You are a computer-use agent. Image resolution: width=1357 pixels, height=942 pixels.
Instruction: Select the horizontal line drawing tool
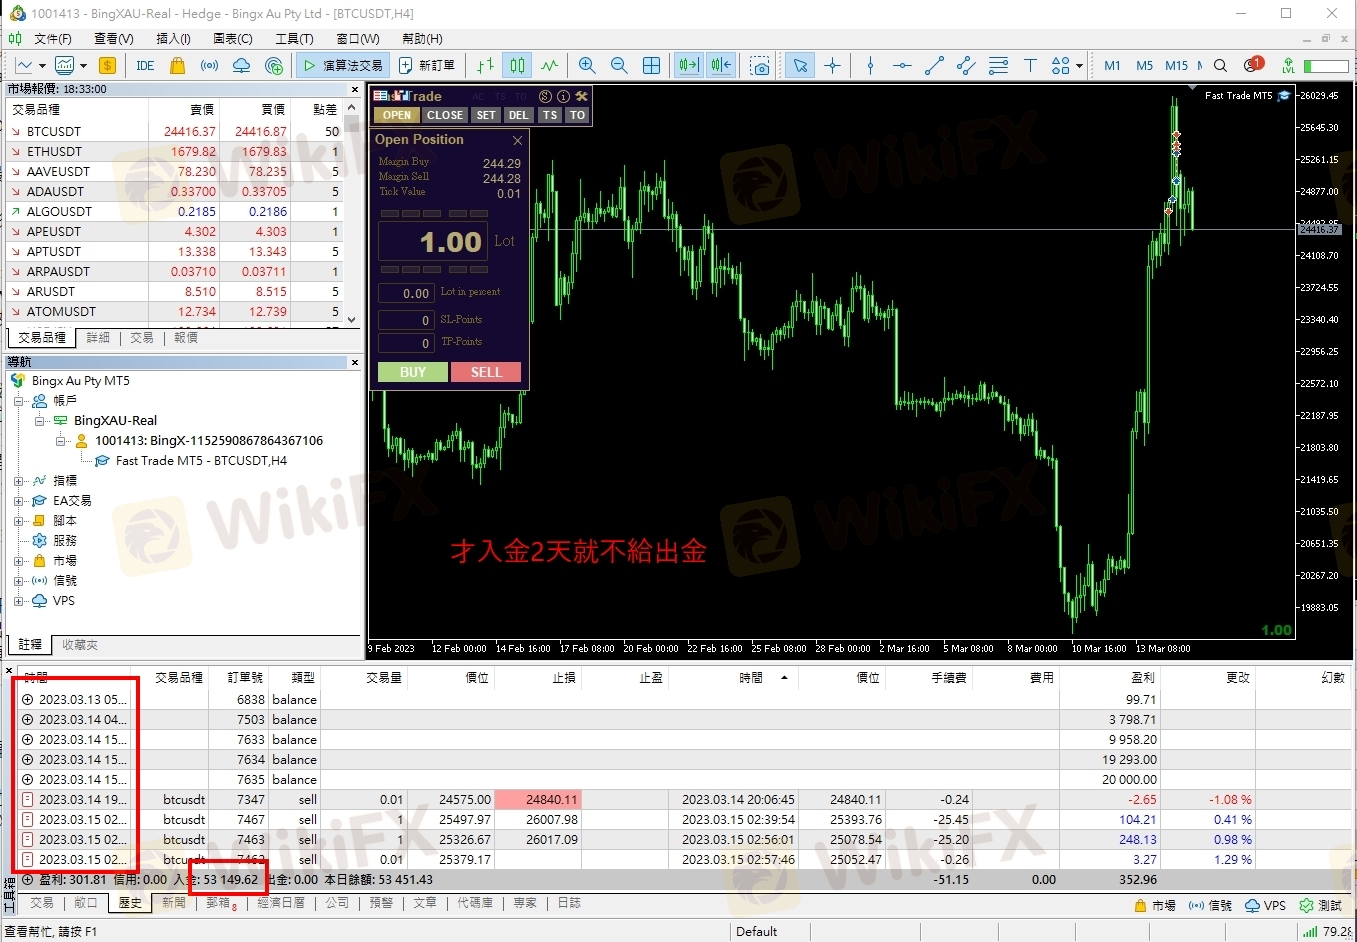tap(902, 66)
